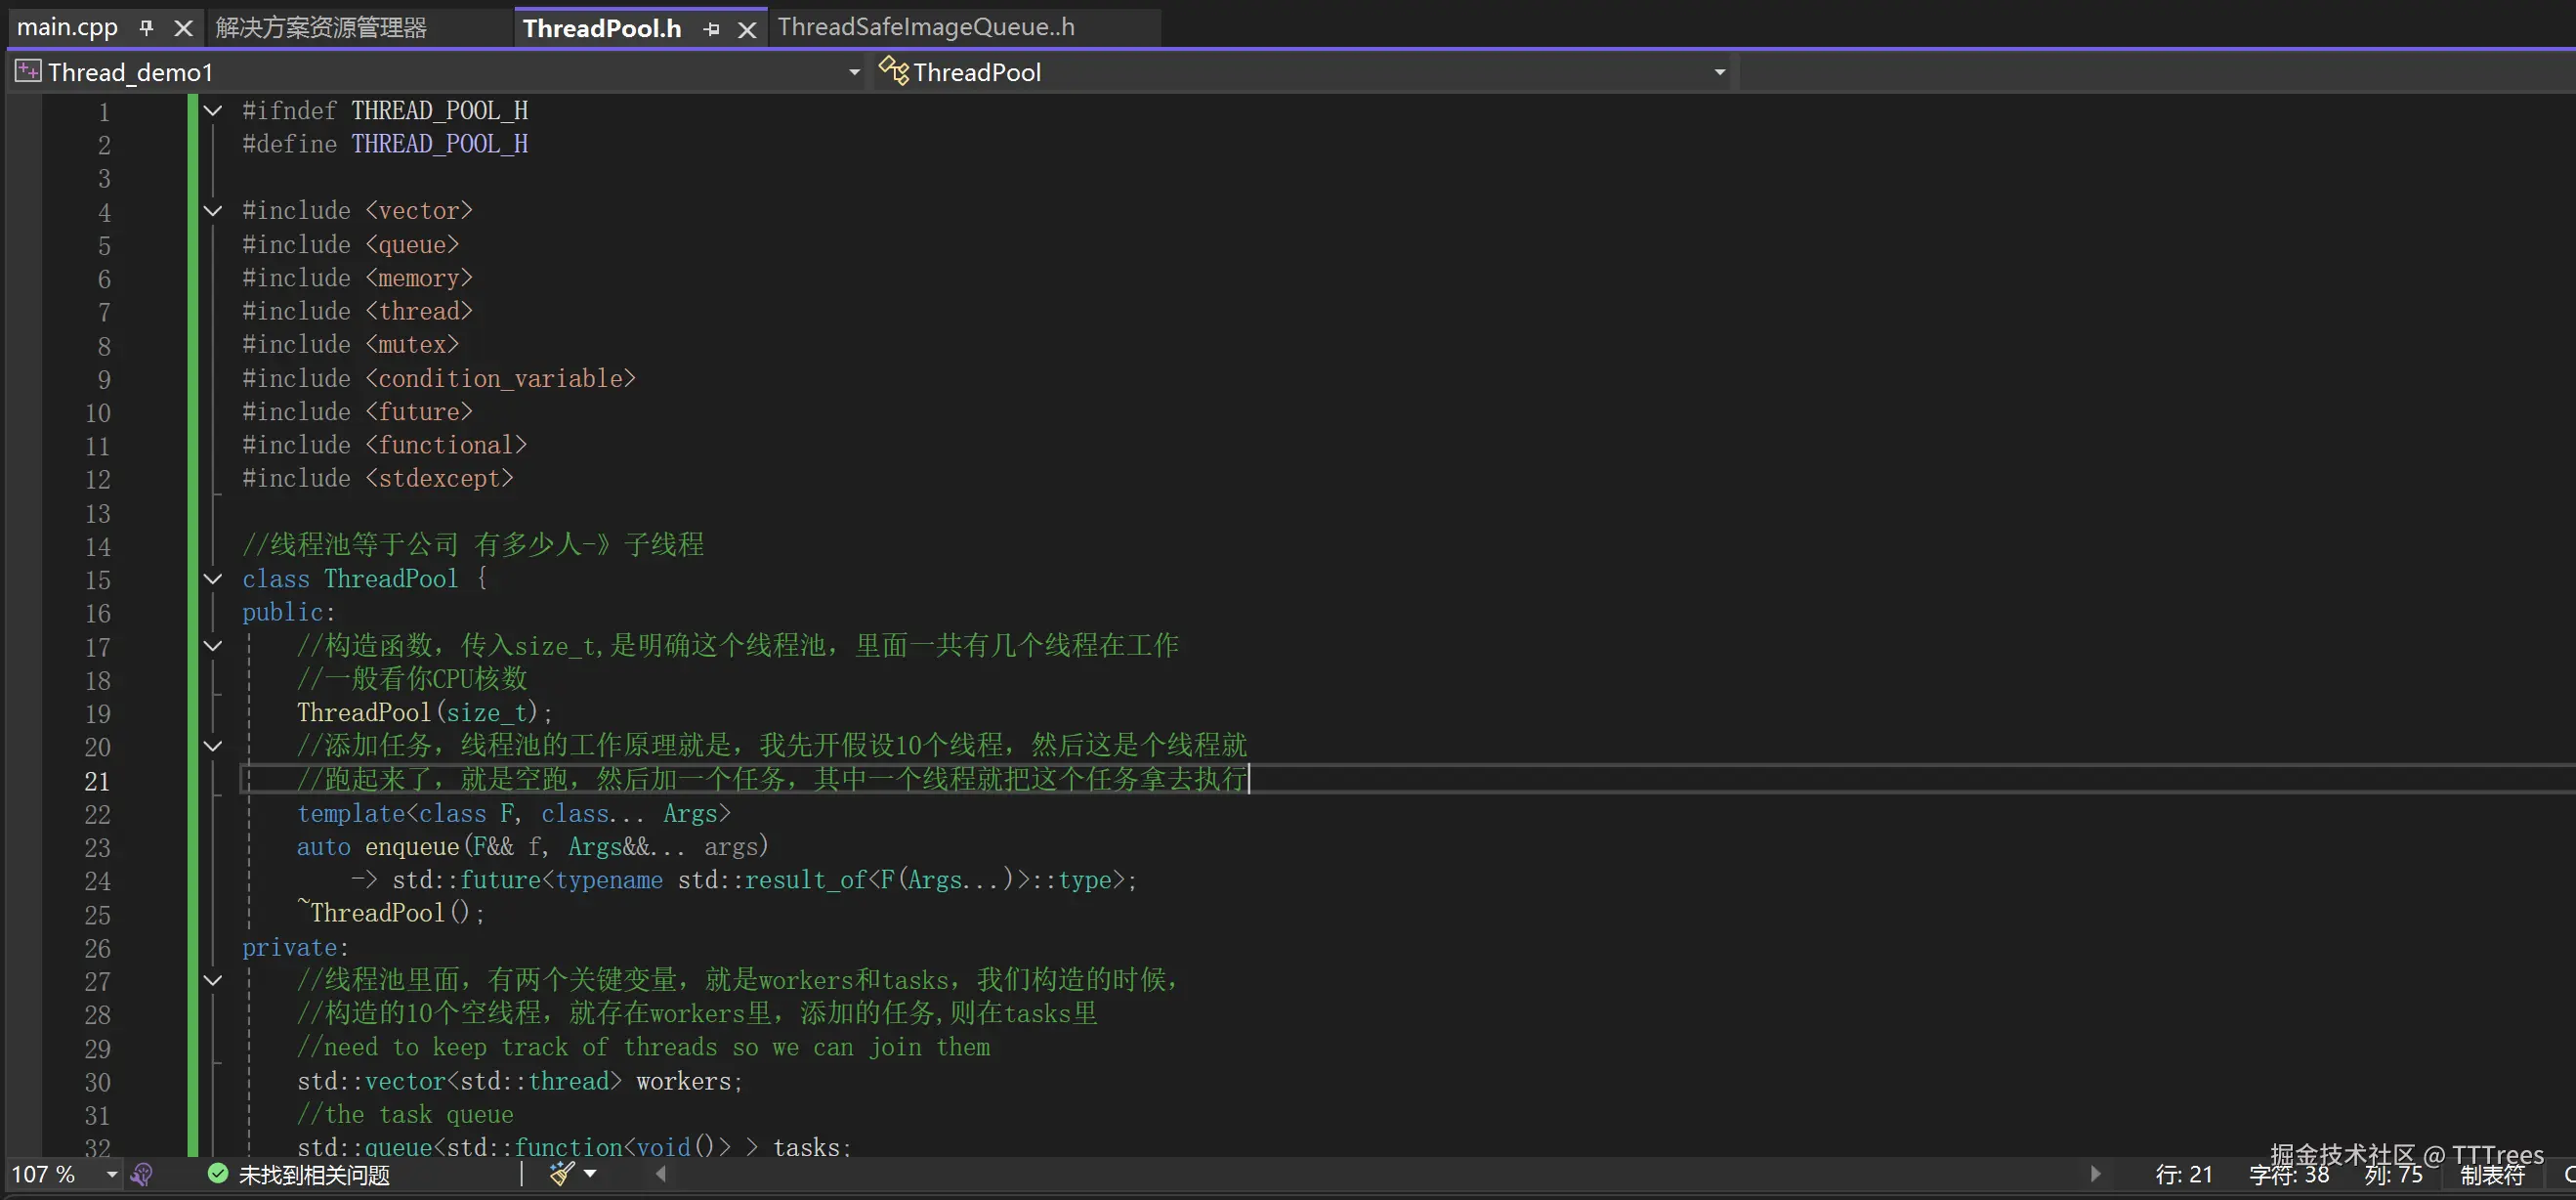Open the 107 % zoom level dropdown
This screenshot has width=2576, height=1200.
point(112,1174)
